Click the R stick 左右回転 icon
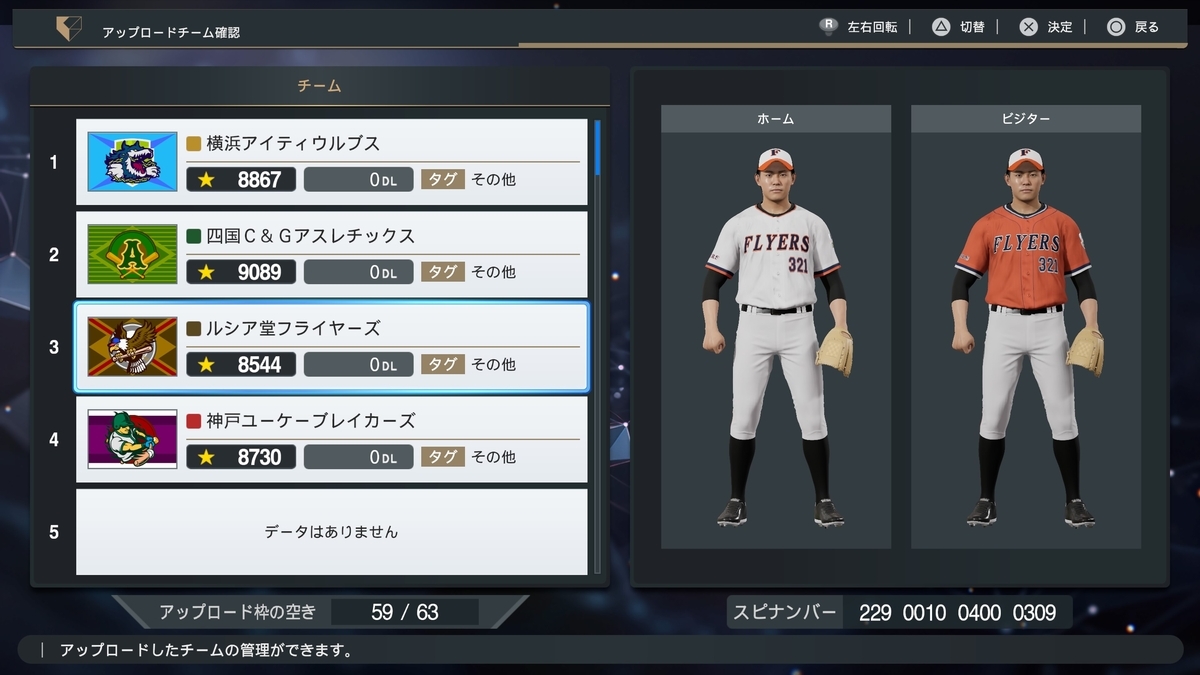 (829, 27)
